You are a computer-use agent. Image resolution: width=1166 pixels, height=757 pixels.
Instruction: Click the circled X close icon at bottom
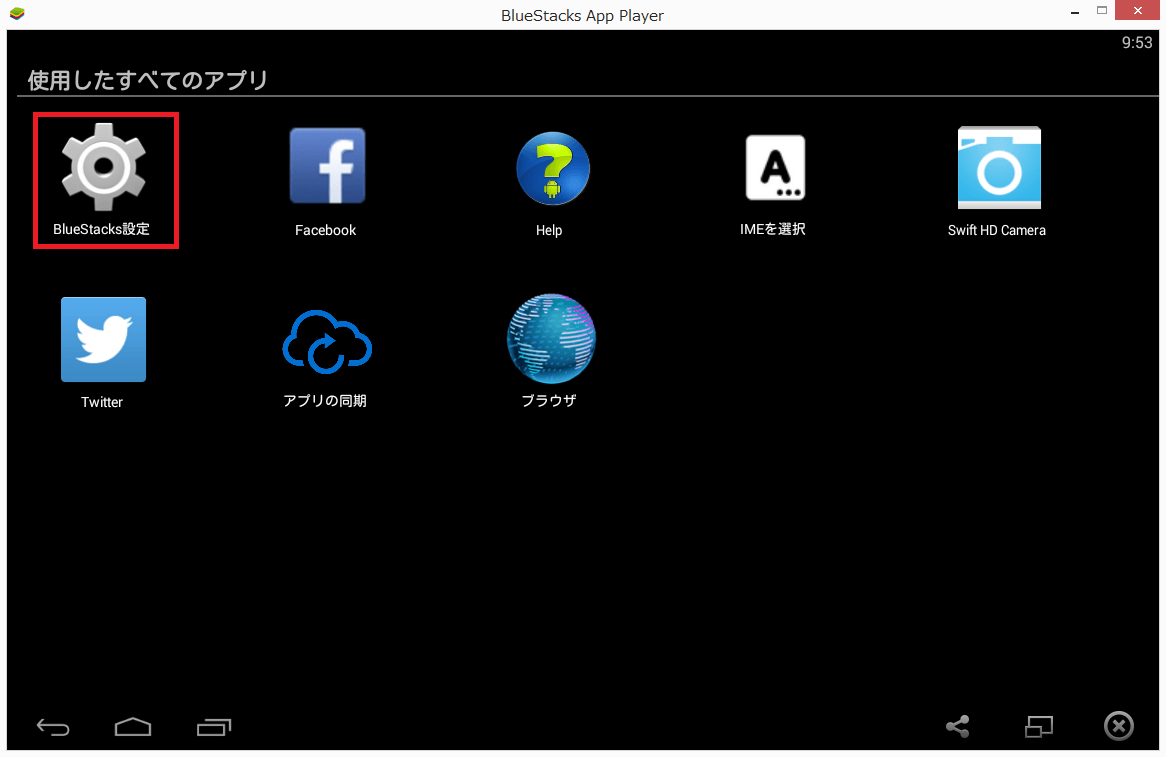pos(1118,726)
